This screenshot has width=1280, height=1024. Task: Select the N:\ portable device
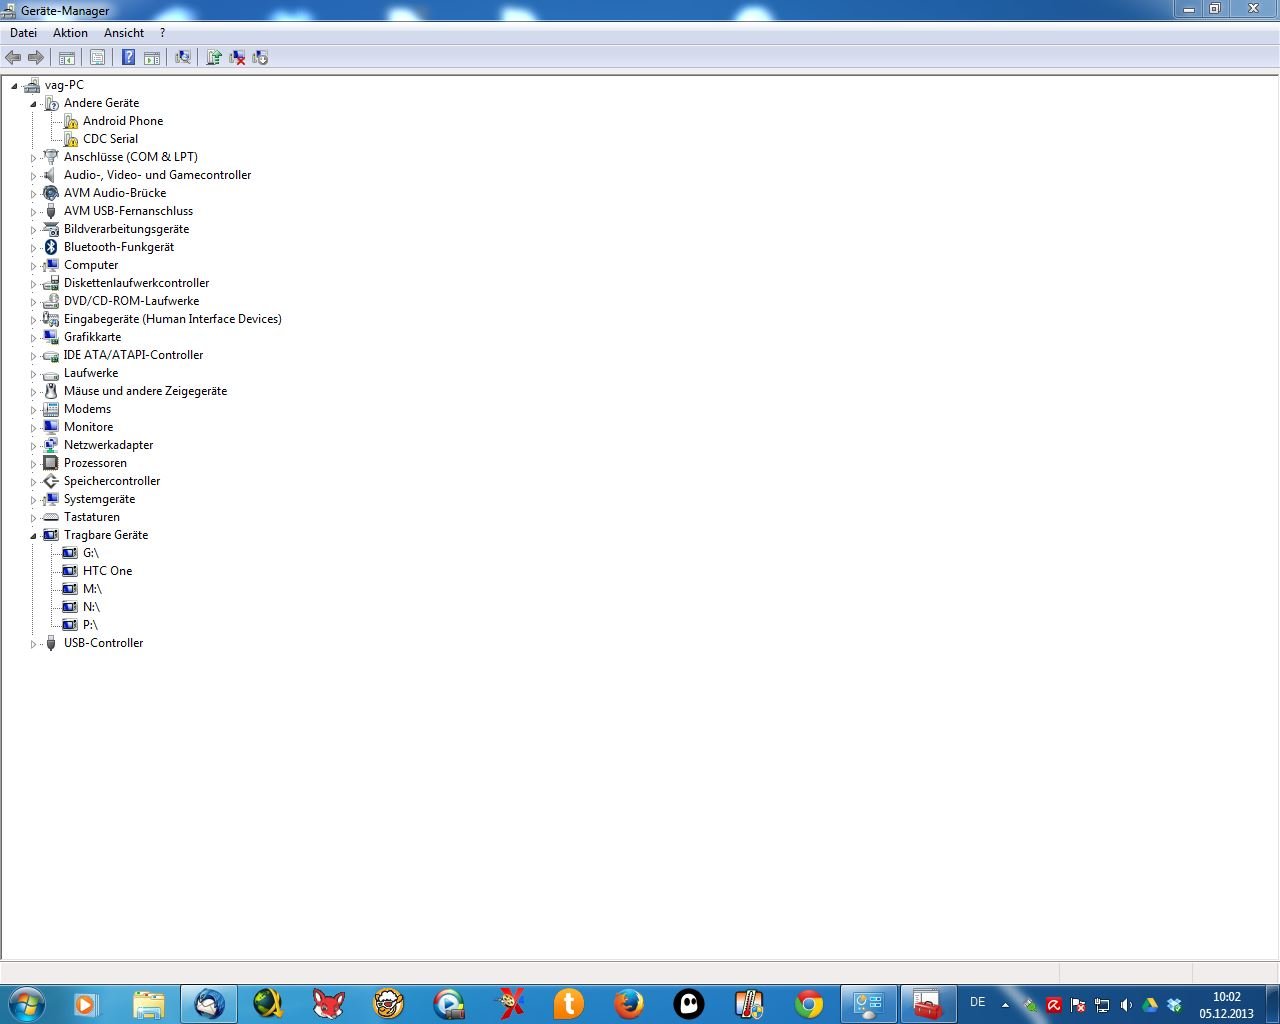(91, 607)
